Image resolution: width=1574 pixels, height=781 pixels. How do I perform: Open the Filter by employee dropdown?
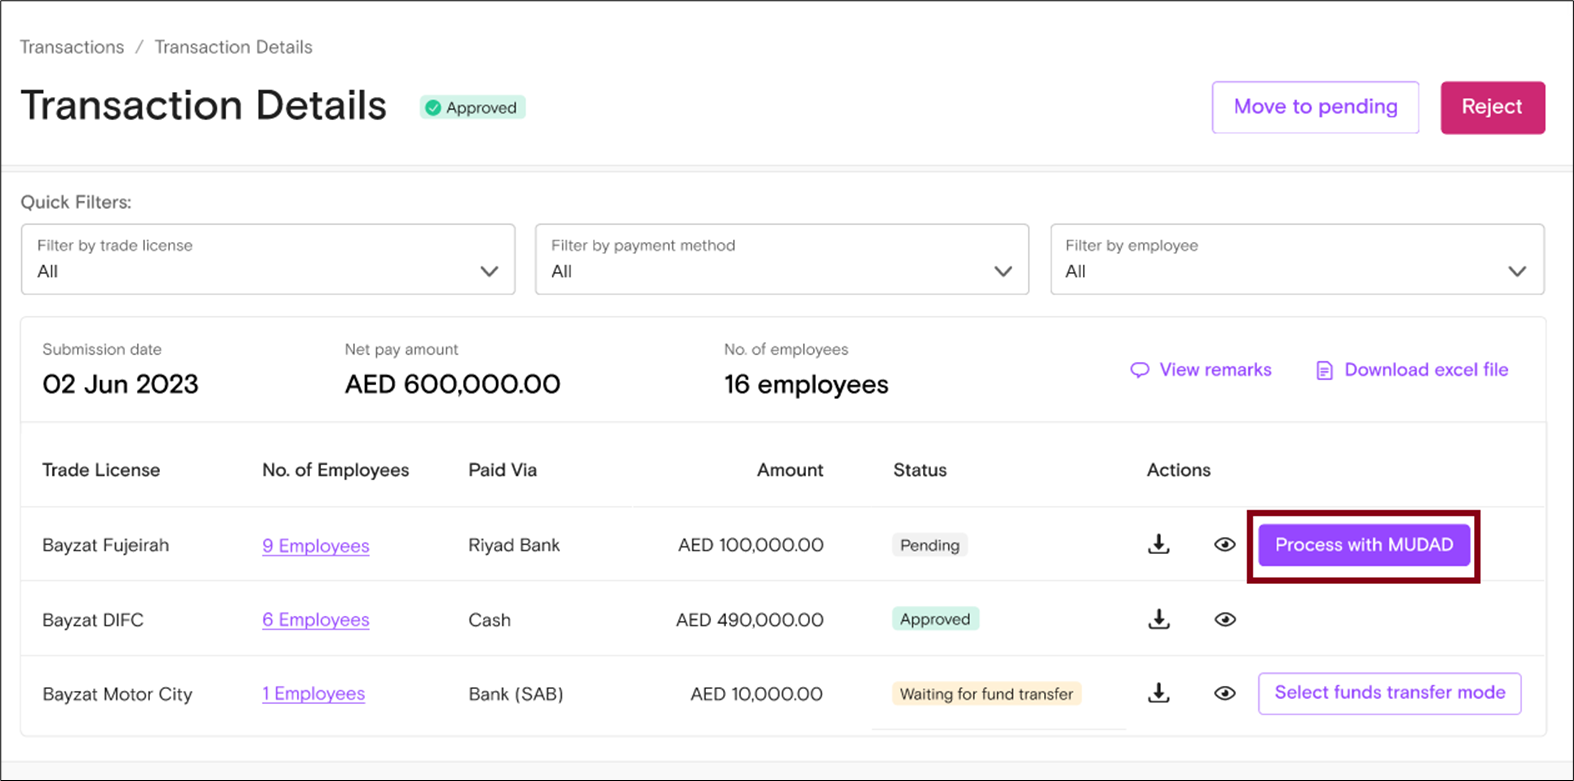pyautogui.click(x=1297, y=259)
